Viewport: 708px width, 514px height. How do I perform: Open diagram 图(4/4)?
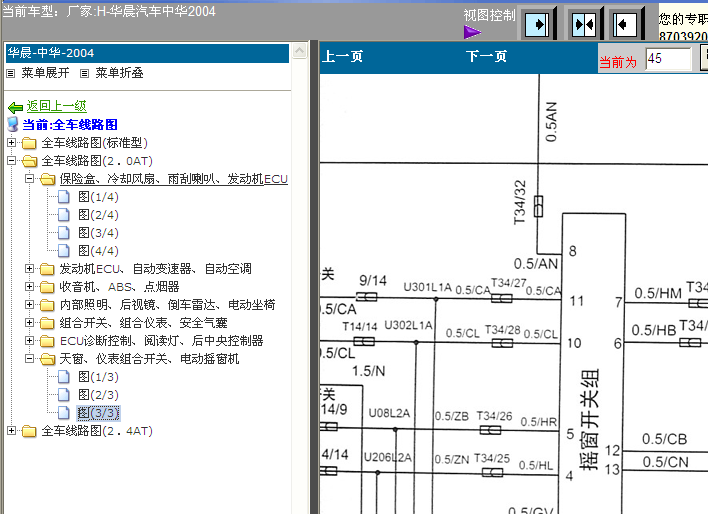pos(98,251)
